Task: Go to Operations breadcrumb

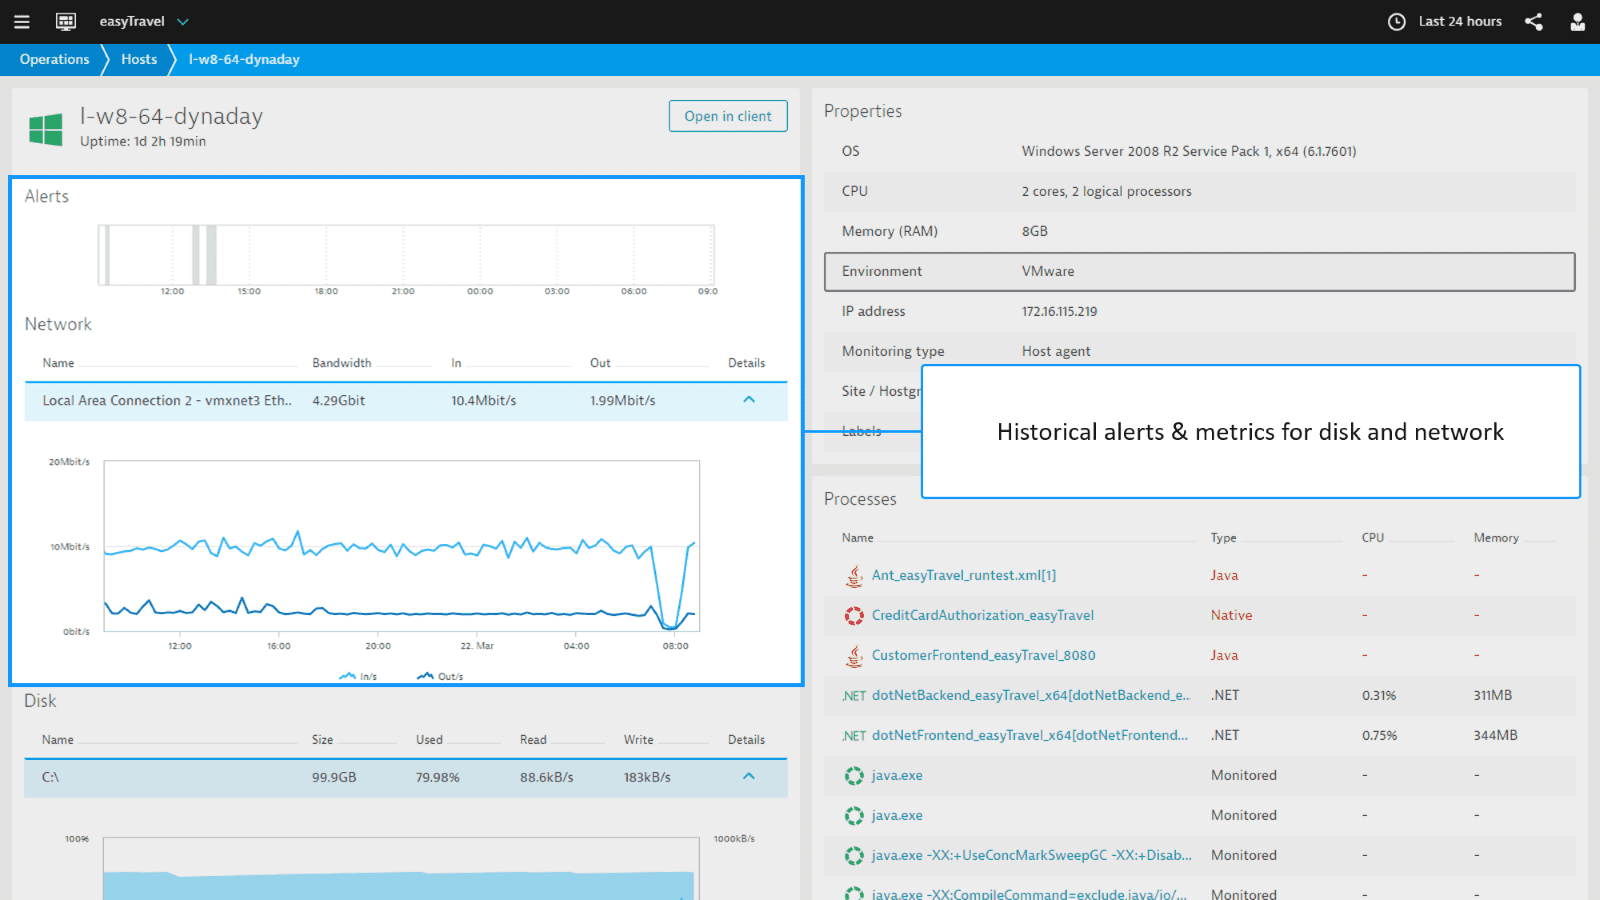Action: tap(55, 59)
